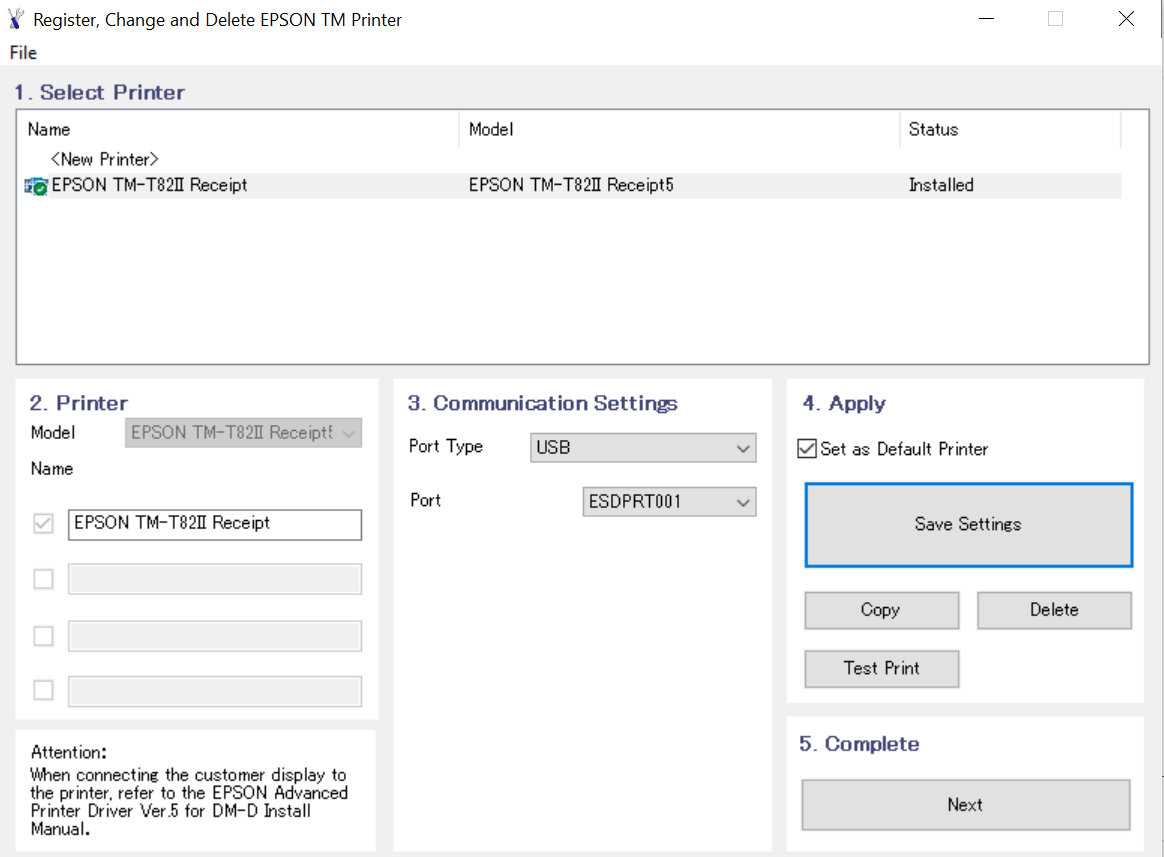
Task: Click the EPSON TM-T82II Receipt5 model cell
Action: 571,185
